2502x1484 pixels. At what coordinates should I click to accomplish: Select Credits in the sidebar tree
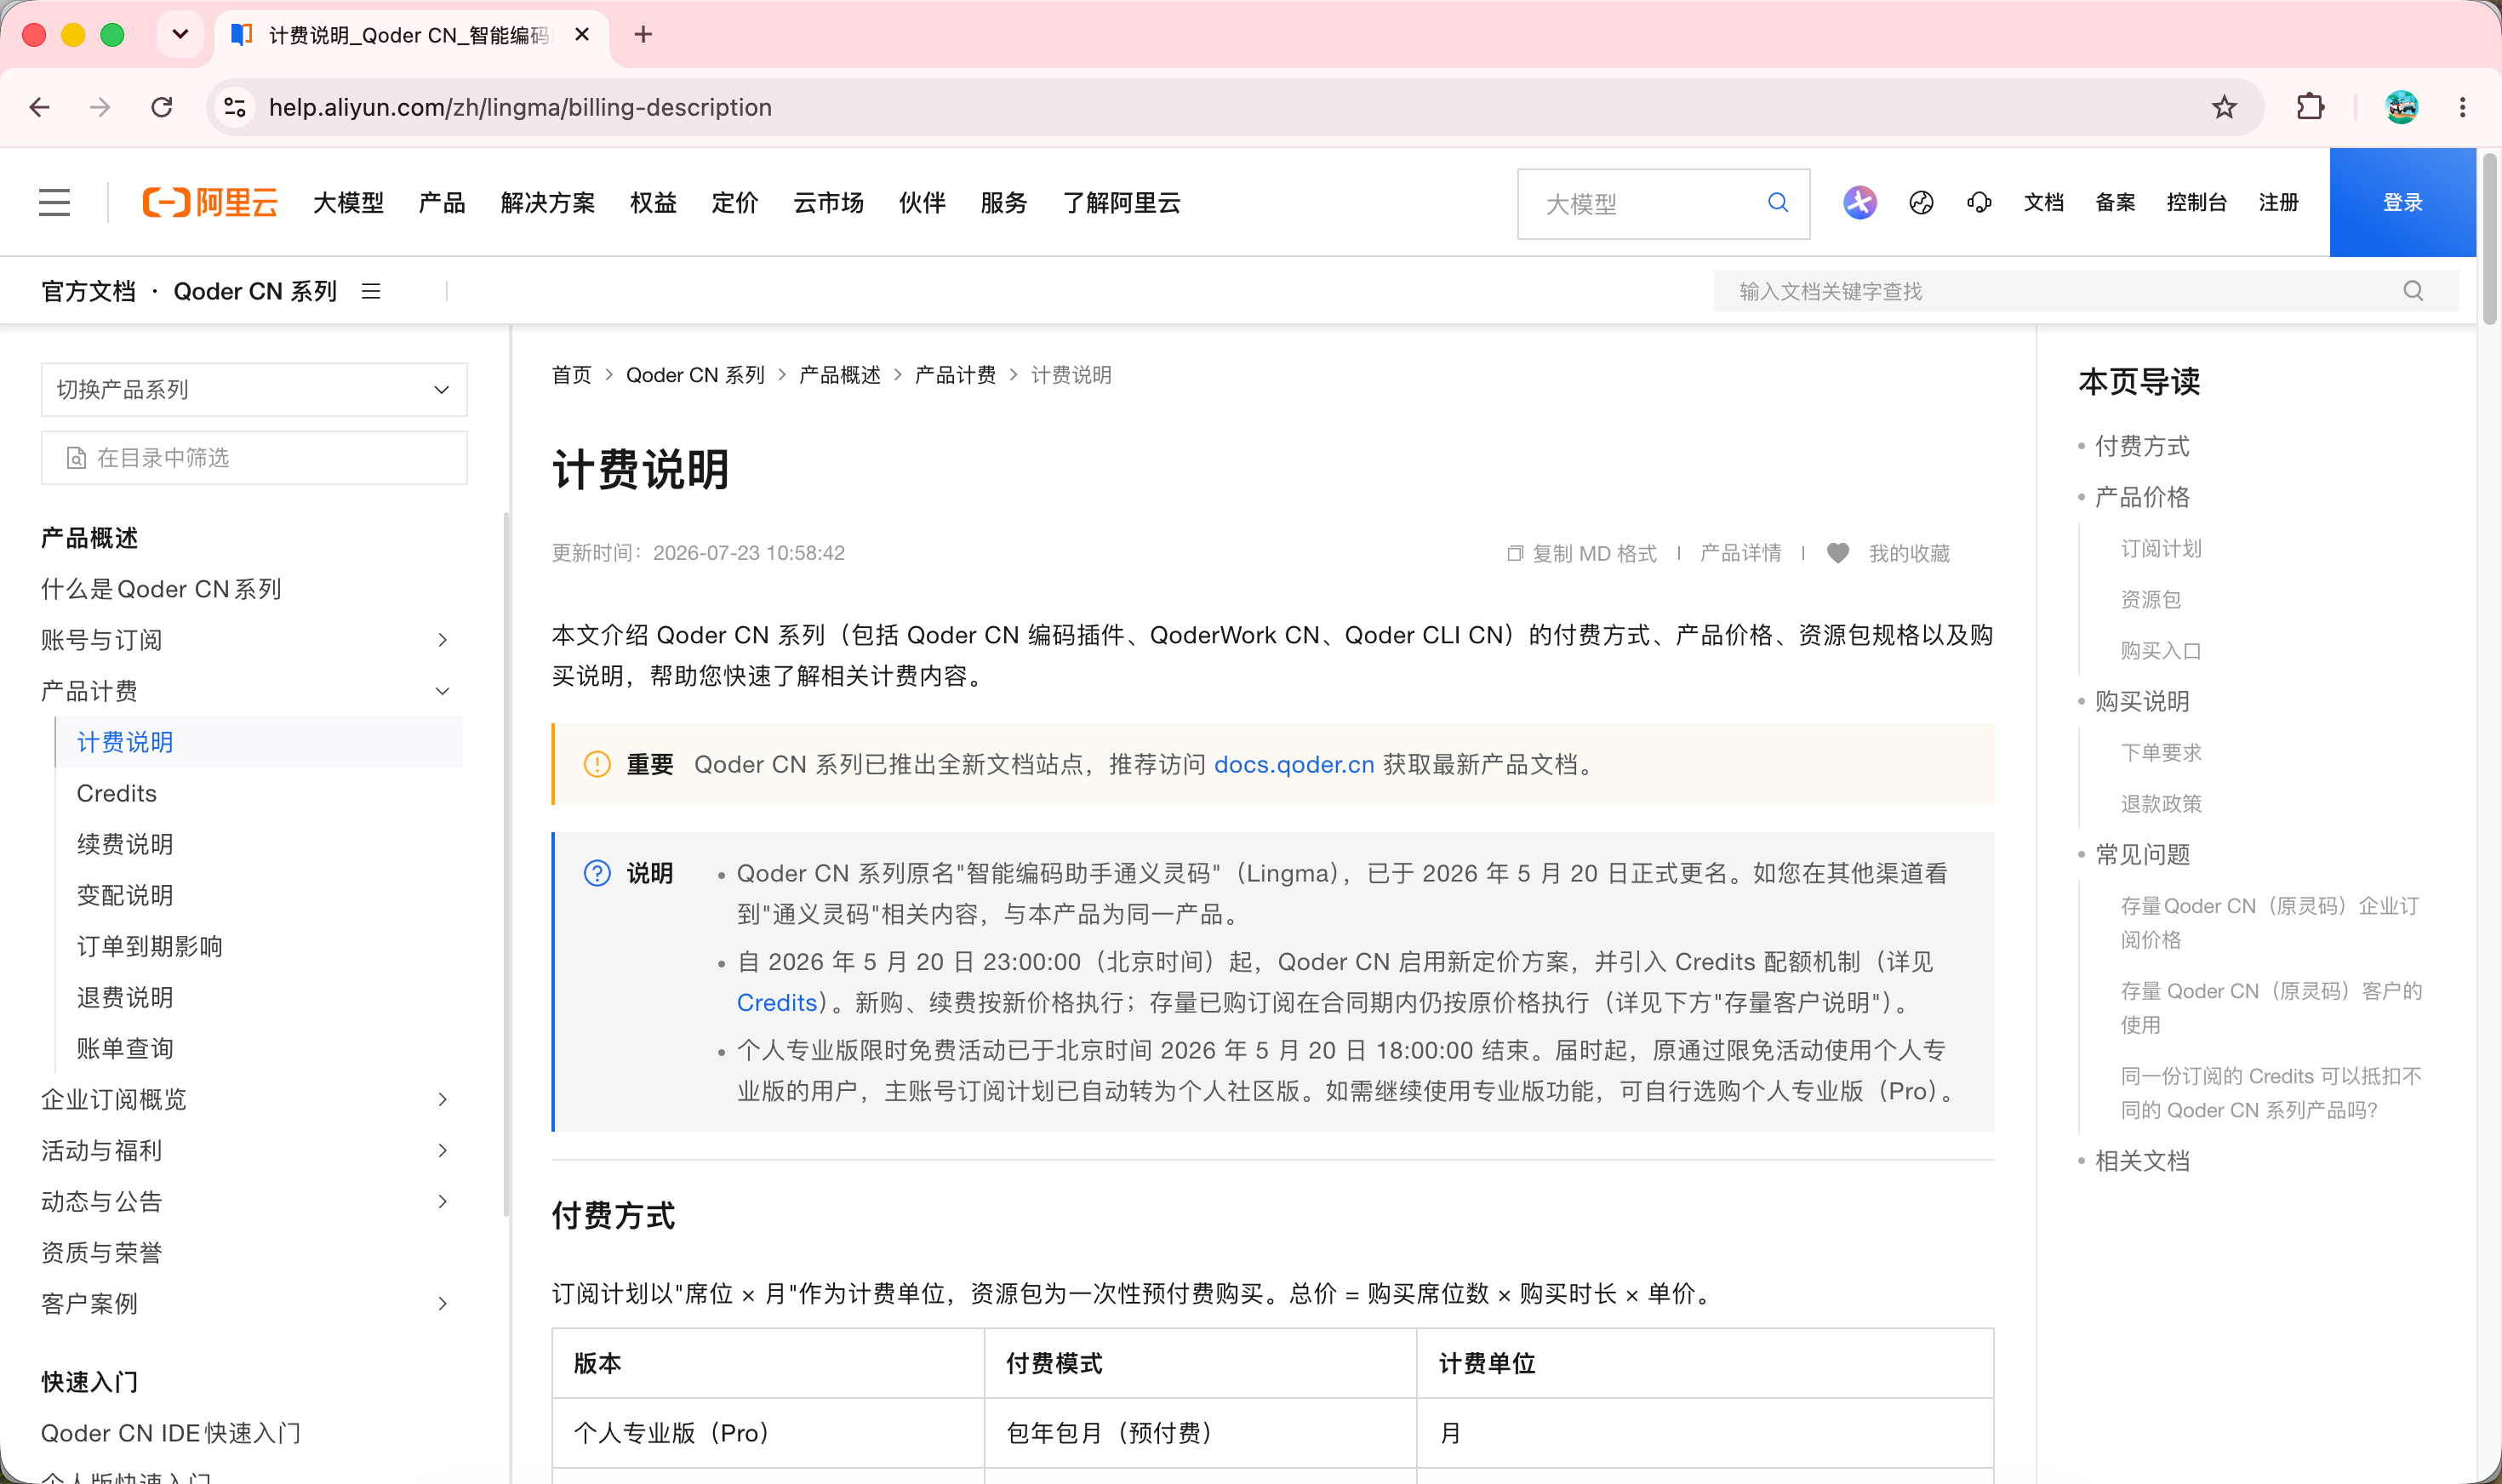point(117,793)
